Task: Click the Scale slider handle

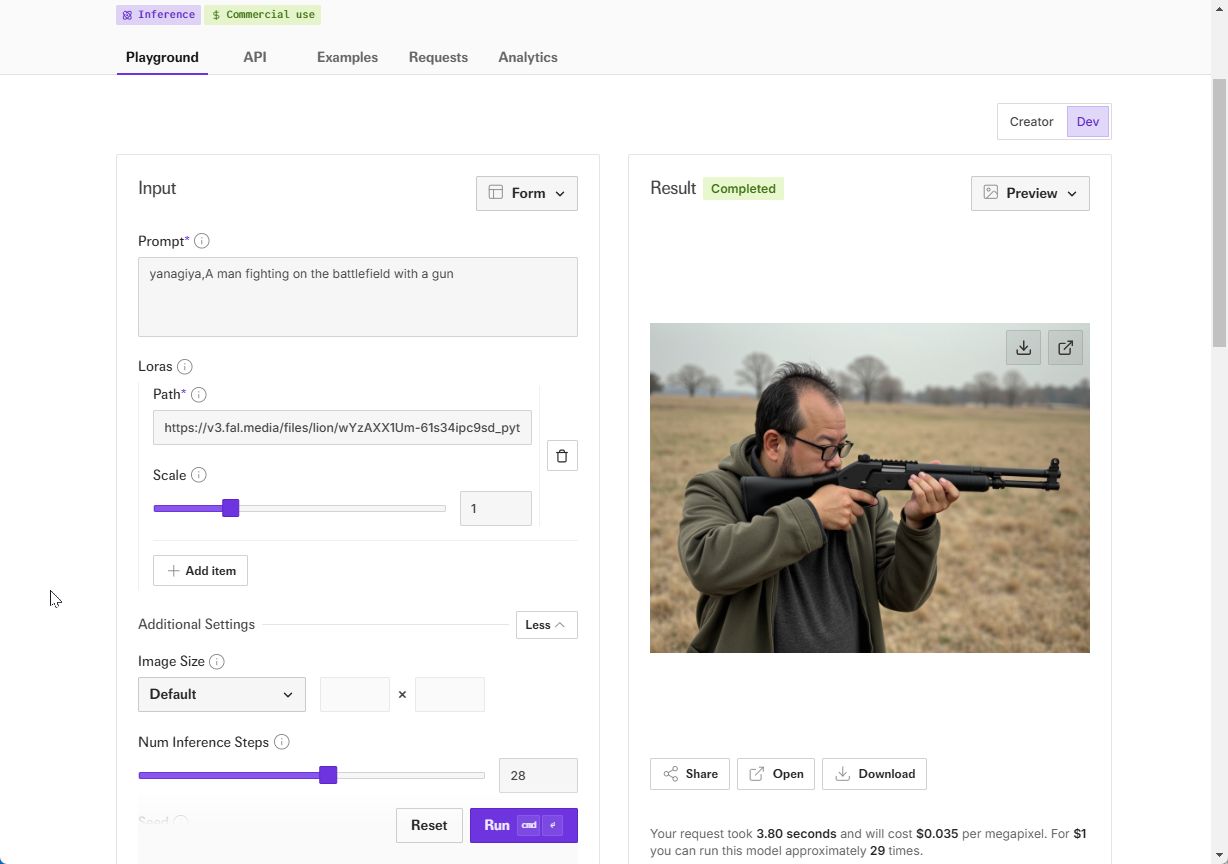Action: pyautogui.click(x=231, y=508)
